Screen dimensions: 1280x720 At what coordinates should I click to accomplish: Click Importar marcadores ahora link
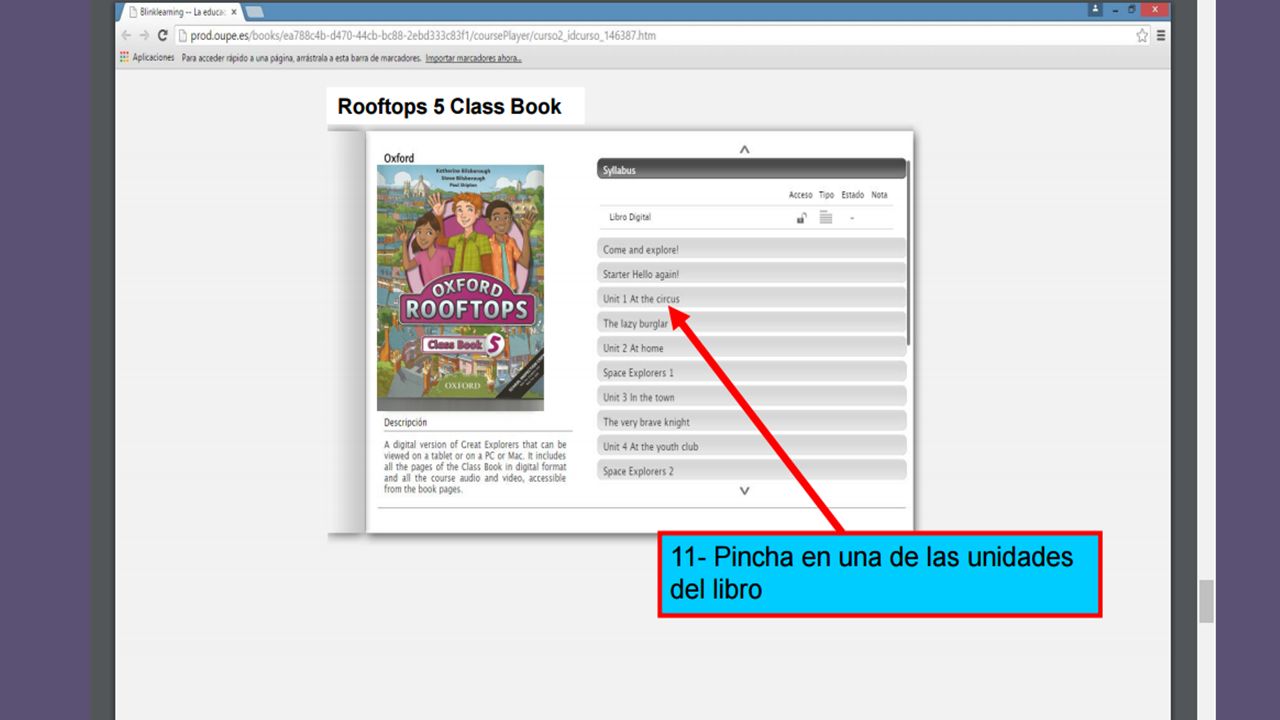tap(473, 58)
